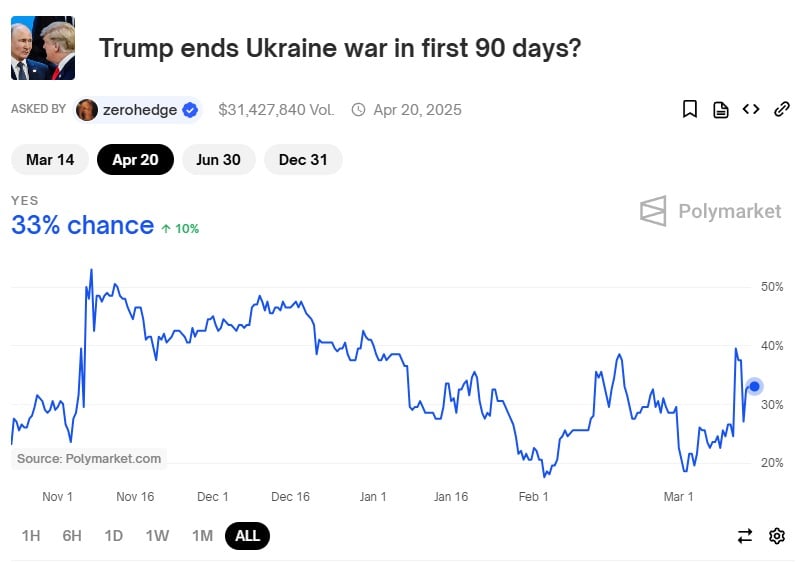The image size is (805, 562).
Task: Open chart settings gear icon
Action: (777, 536)
